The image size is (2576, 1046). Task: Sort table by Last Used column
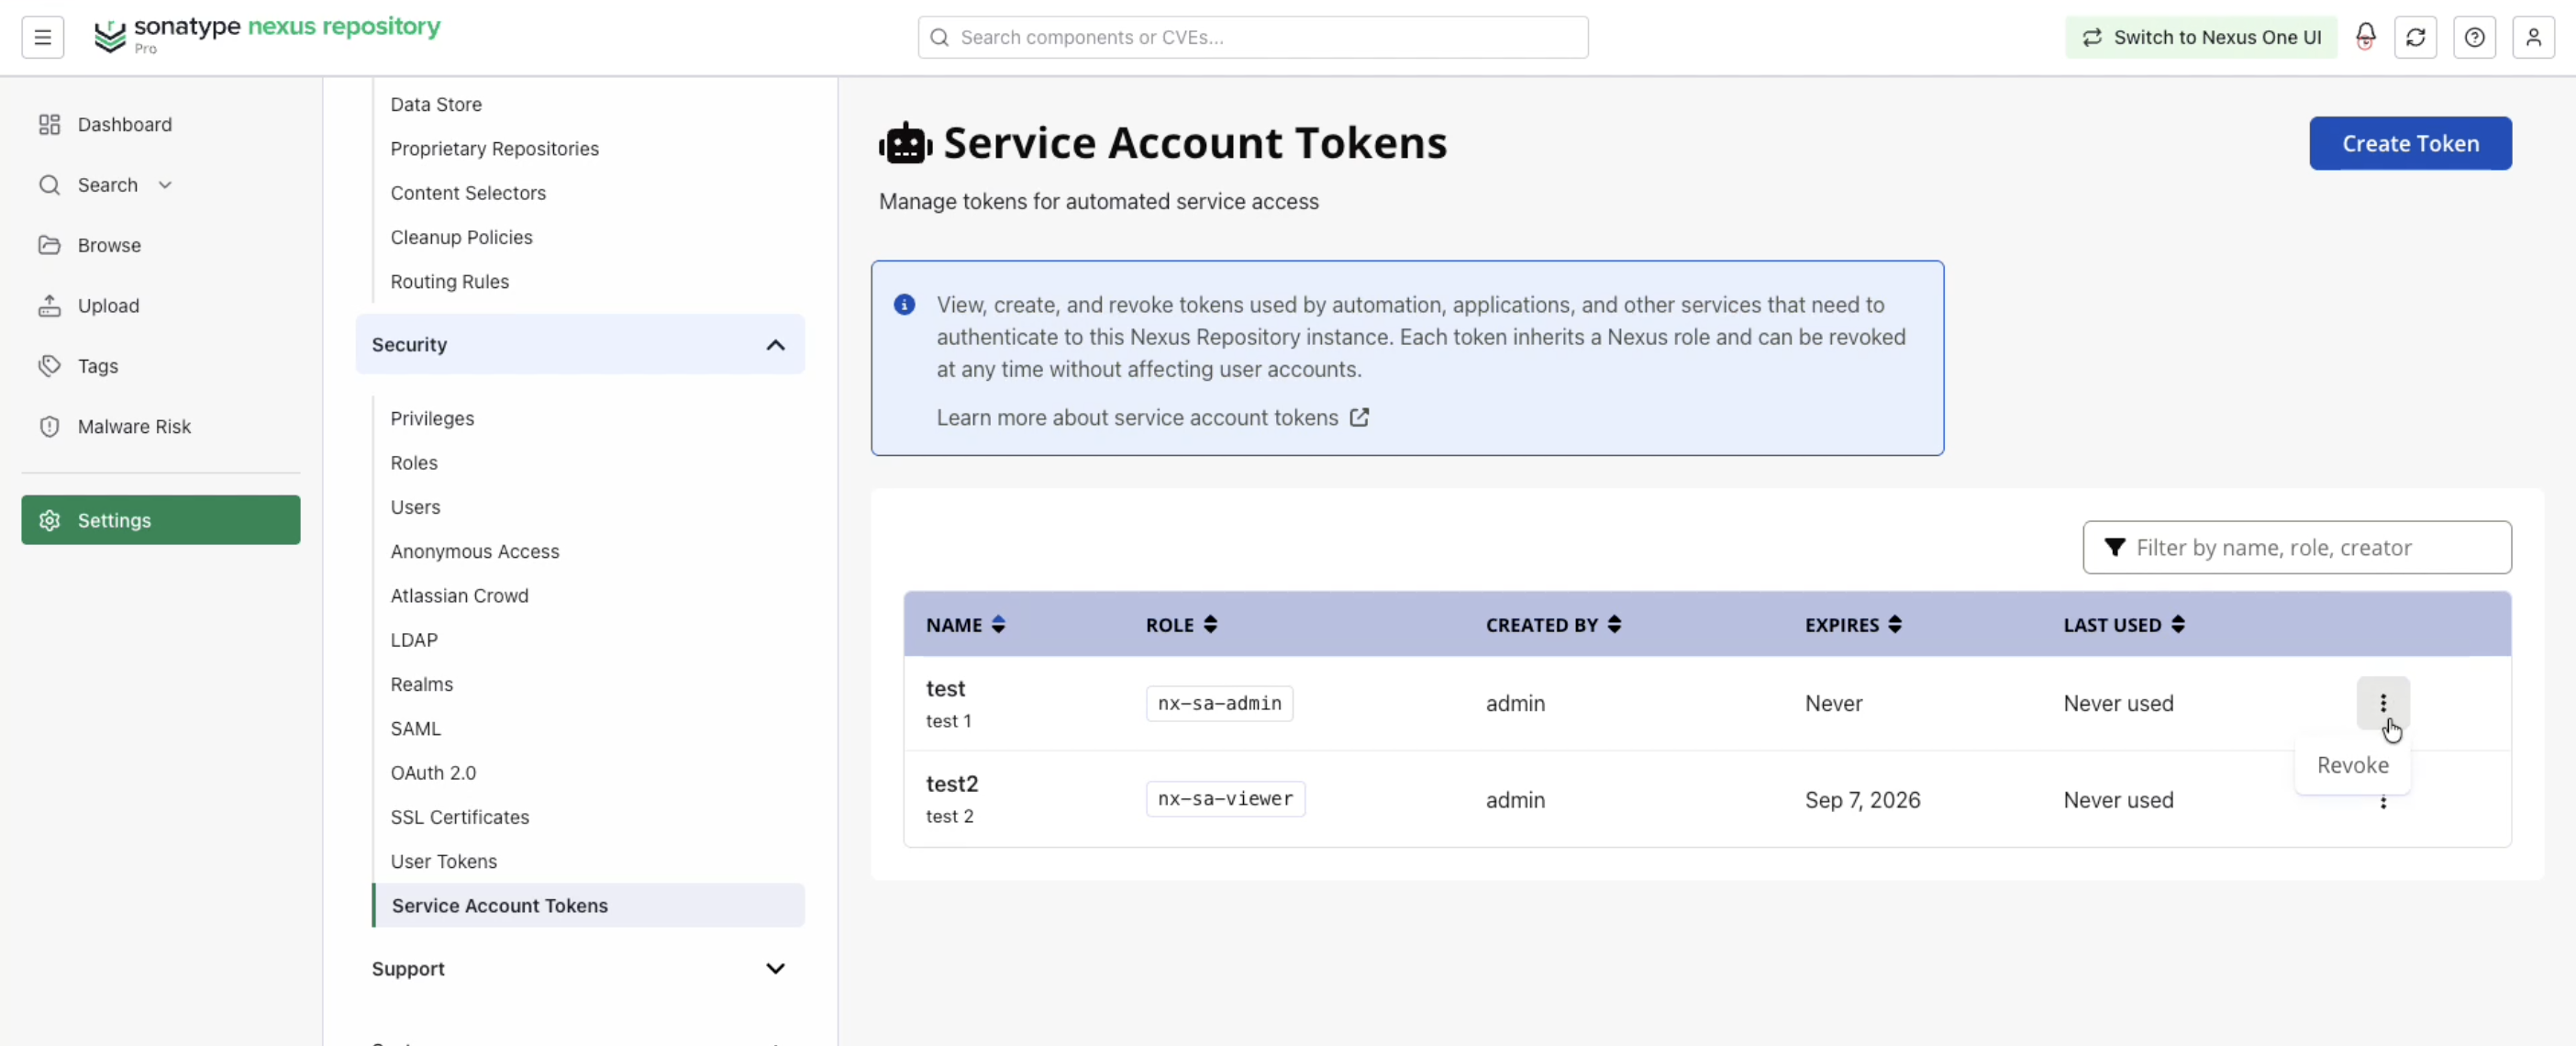point(2177,624)
